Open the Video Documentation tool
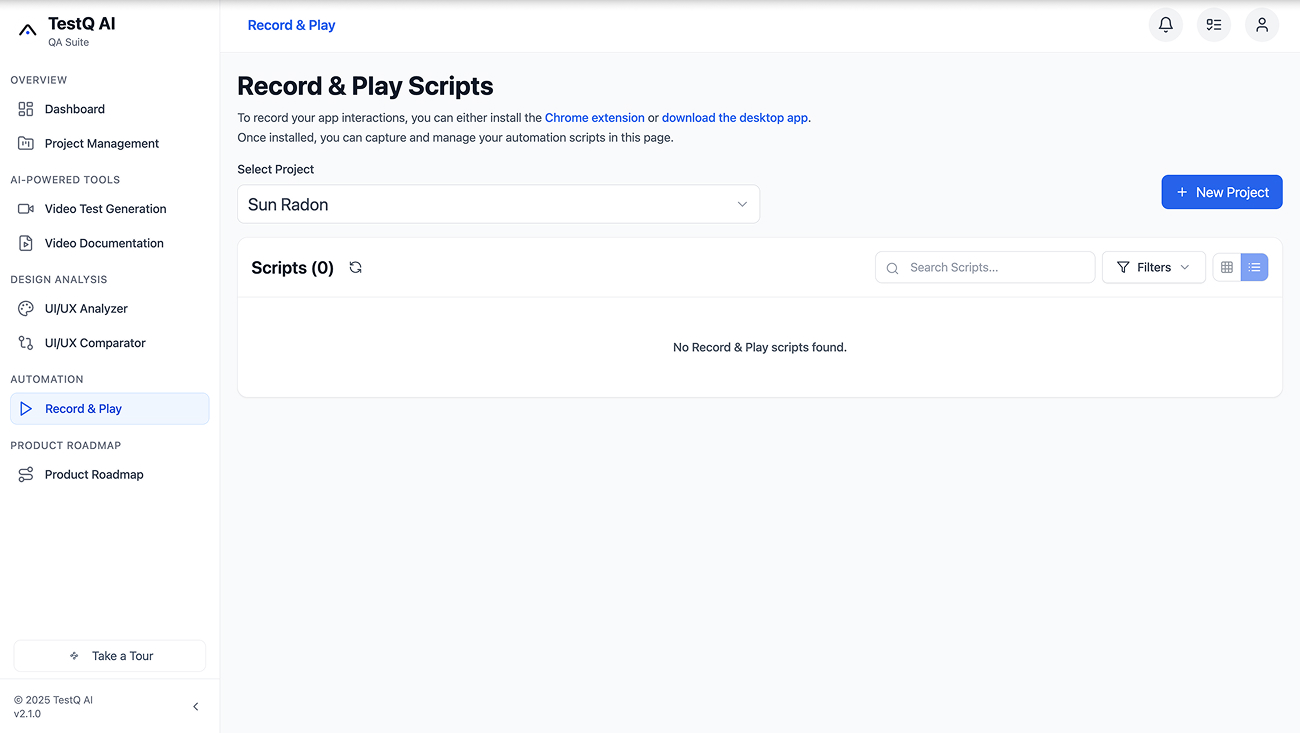The image size is (1300, 733). (x=104, y=242)
